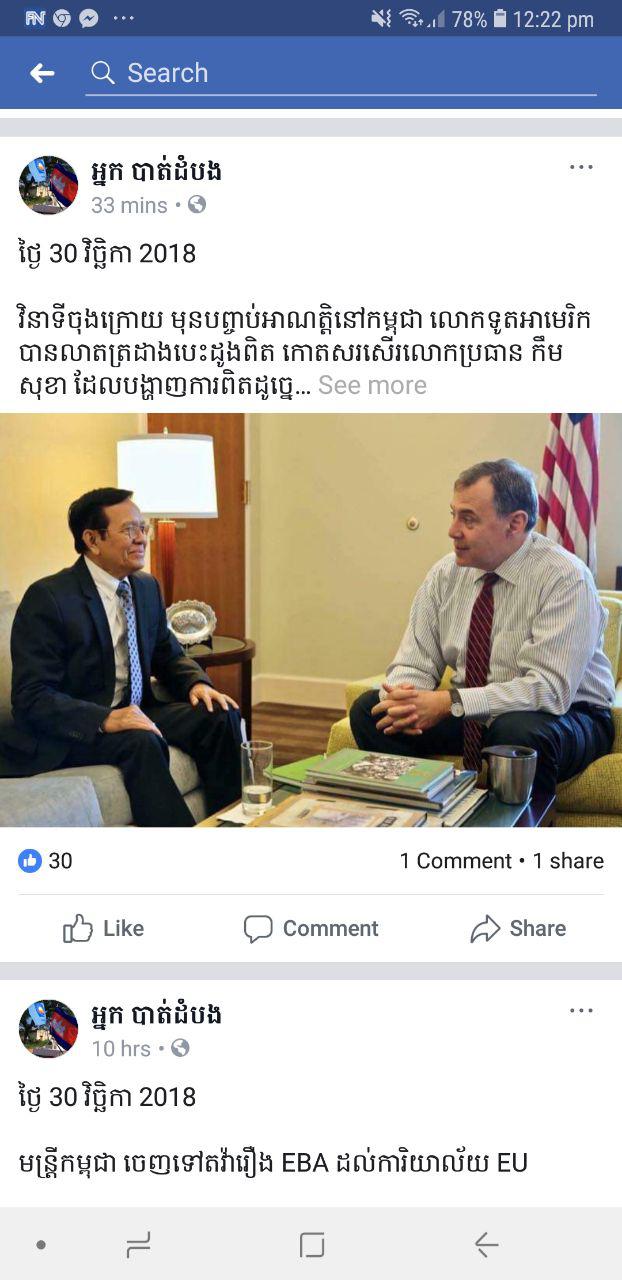This screenshot has height=1280, width=622.
Task: Tap the Android home navigation button
Action: coord(312,1244)
